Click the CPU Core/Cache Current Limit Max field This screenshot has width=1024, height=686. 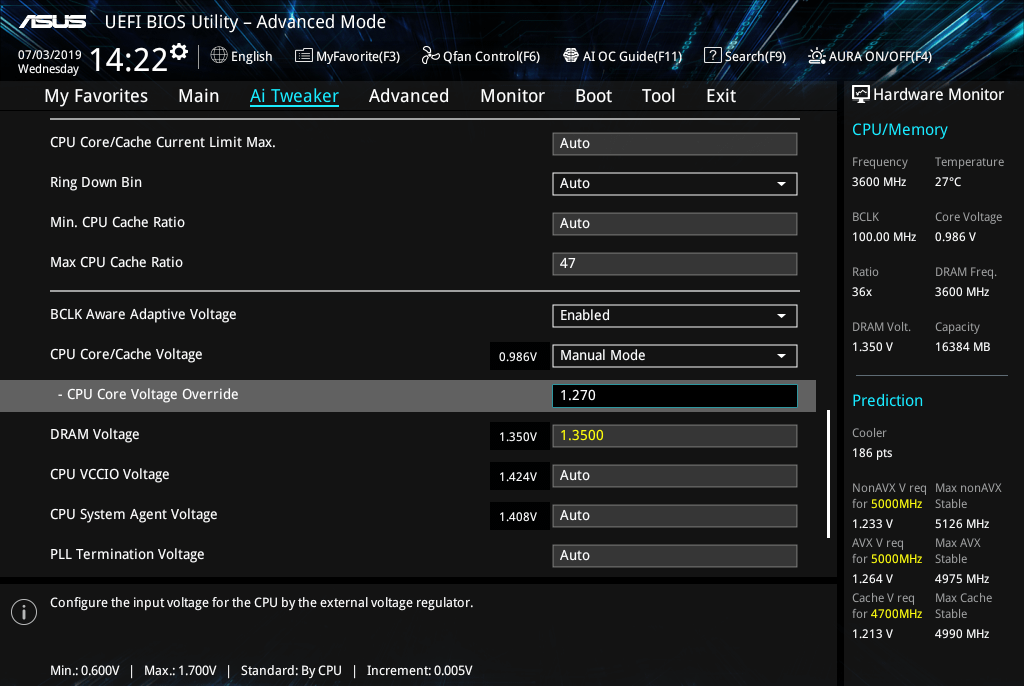(675, 144)
